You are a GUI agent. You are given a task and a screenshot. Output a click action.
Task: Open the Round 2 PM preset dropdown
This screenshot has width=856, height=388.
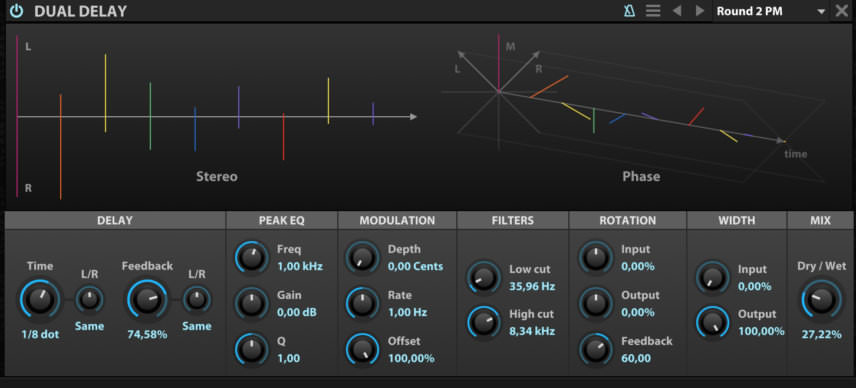pos(770,11)
